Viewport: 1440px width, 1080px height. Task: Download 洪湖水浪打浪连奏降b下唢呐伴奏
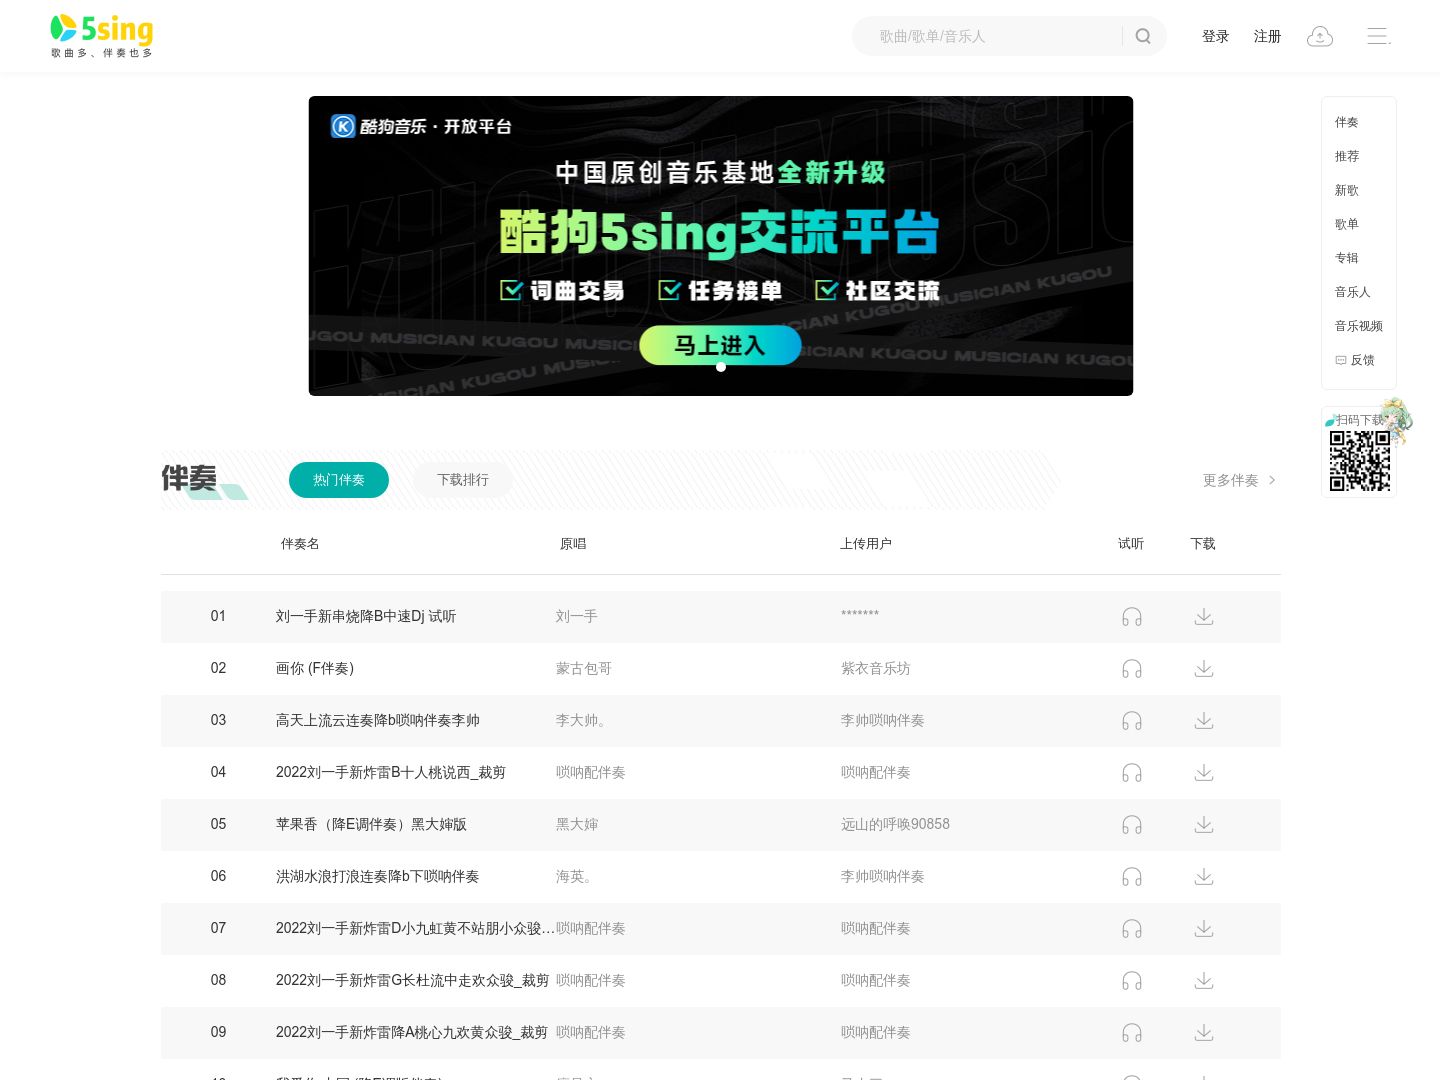pos(1204,877)
